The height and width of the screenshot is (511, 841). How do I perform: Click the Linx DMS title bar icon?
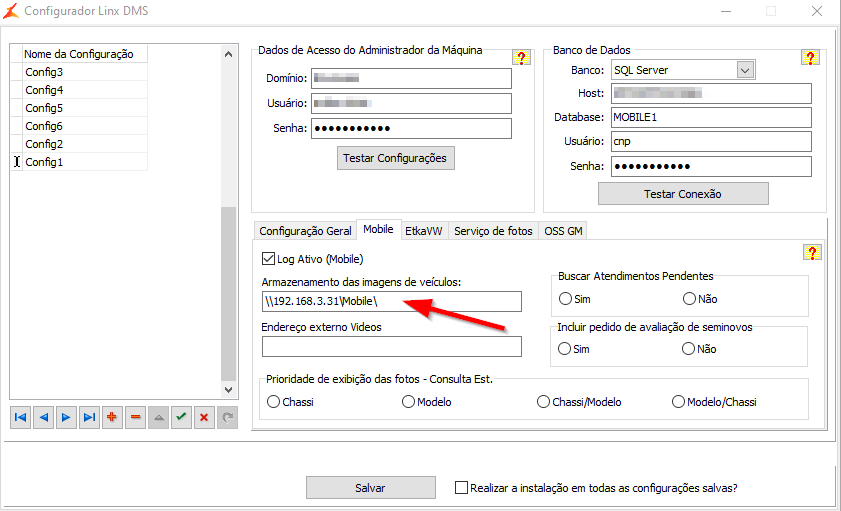click(11, 11)
